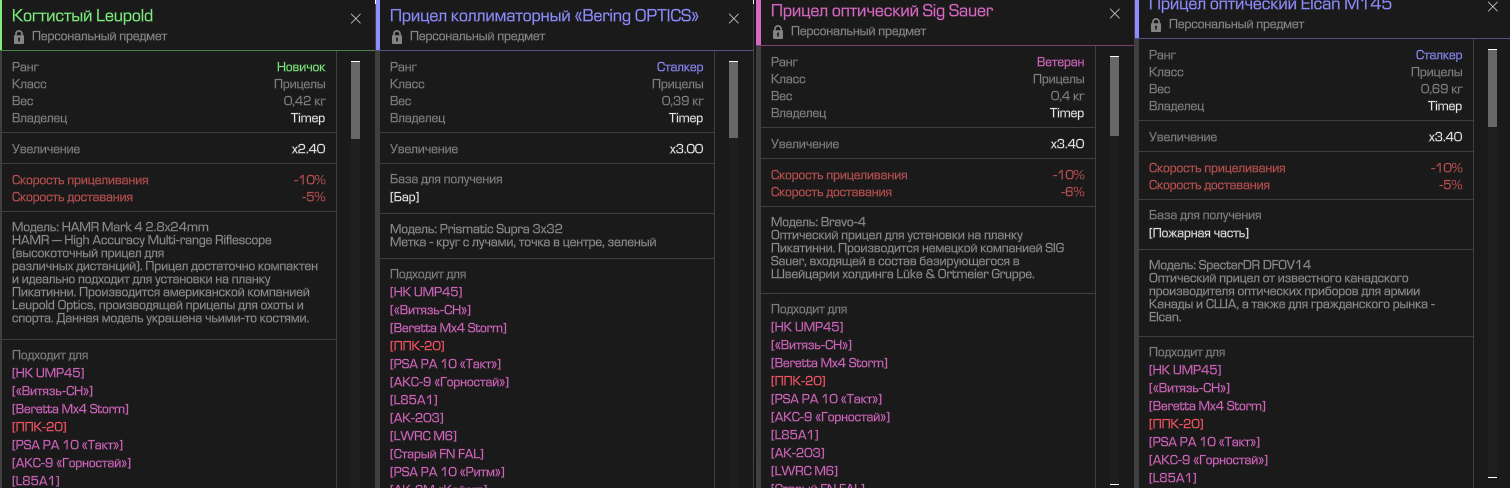Click 'Скорость доставания' -6% row in Sig Sauer panel
This screenshot has height=488, width=1510.
pos(927,192)
